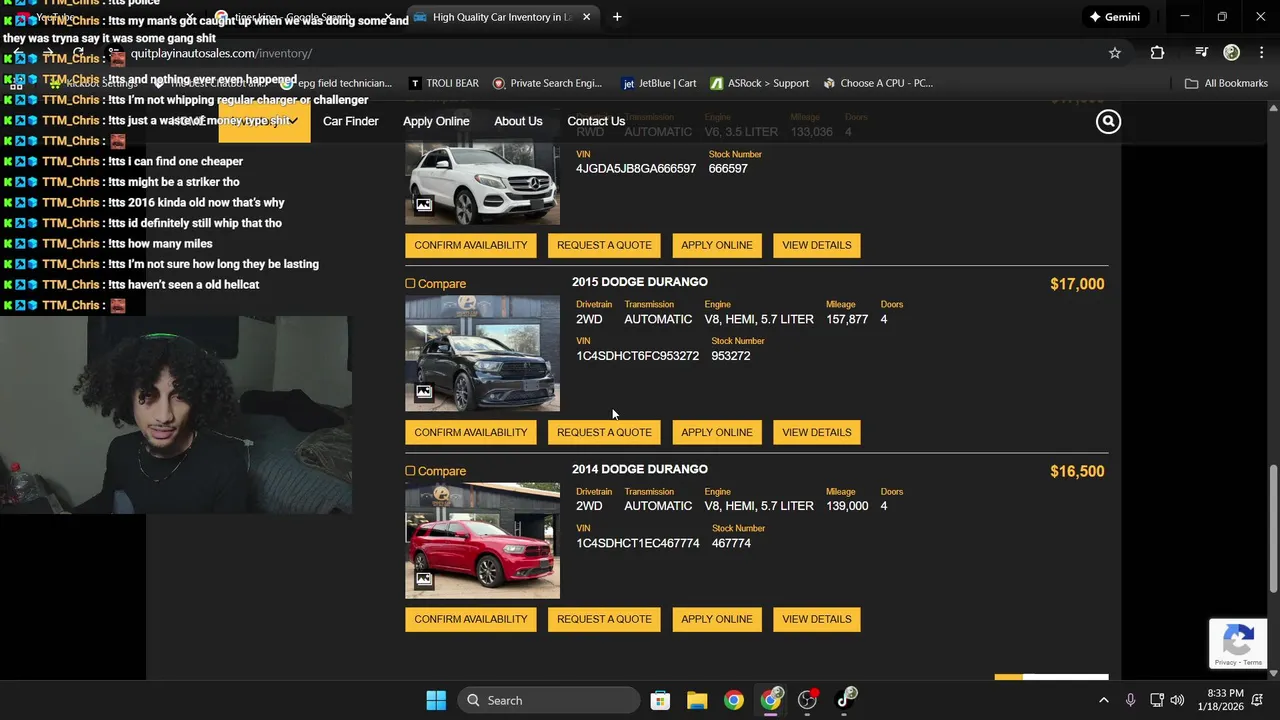1280x720 pixels.
Task: Request a quote for 2014 Dodge Durango
Action: coord(604,619)
